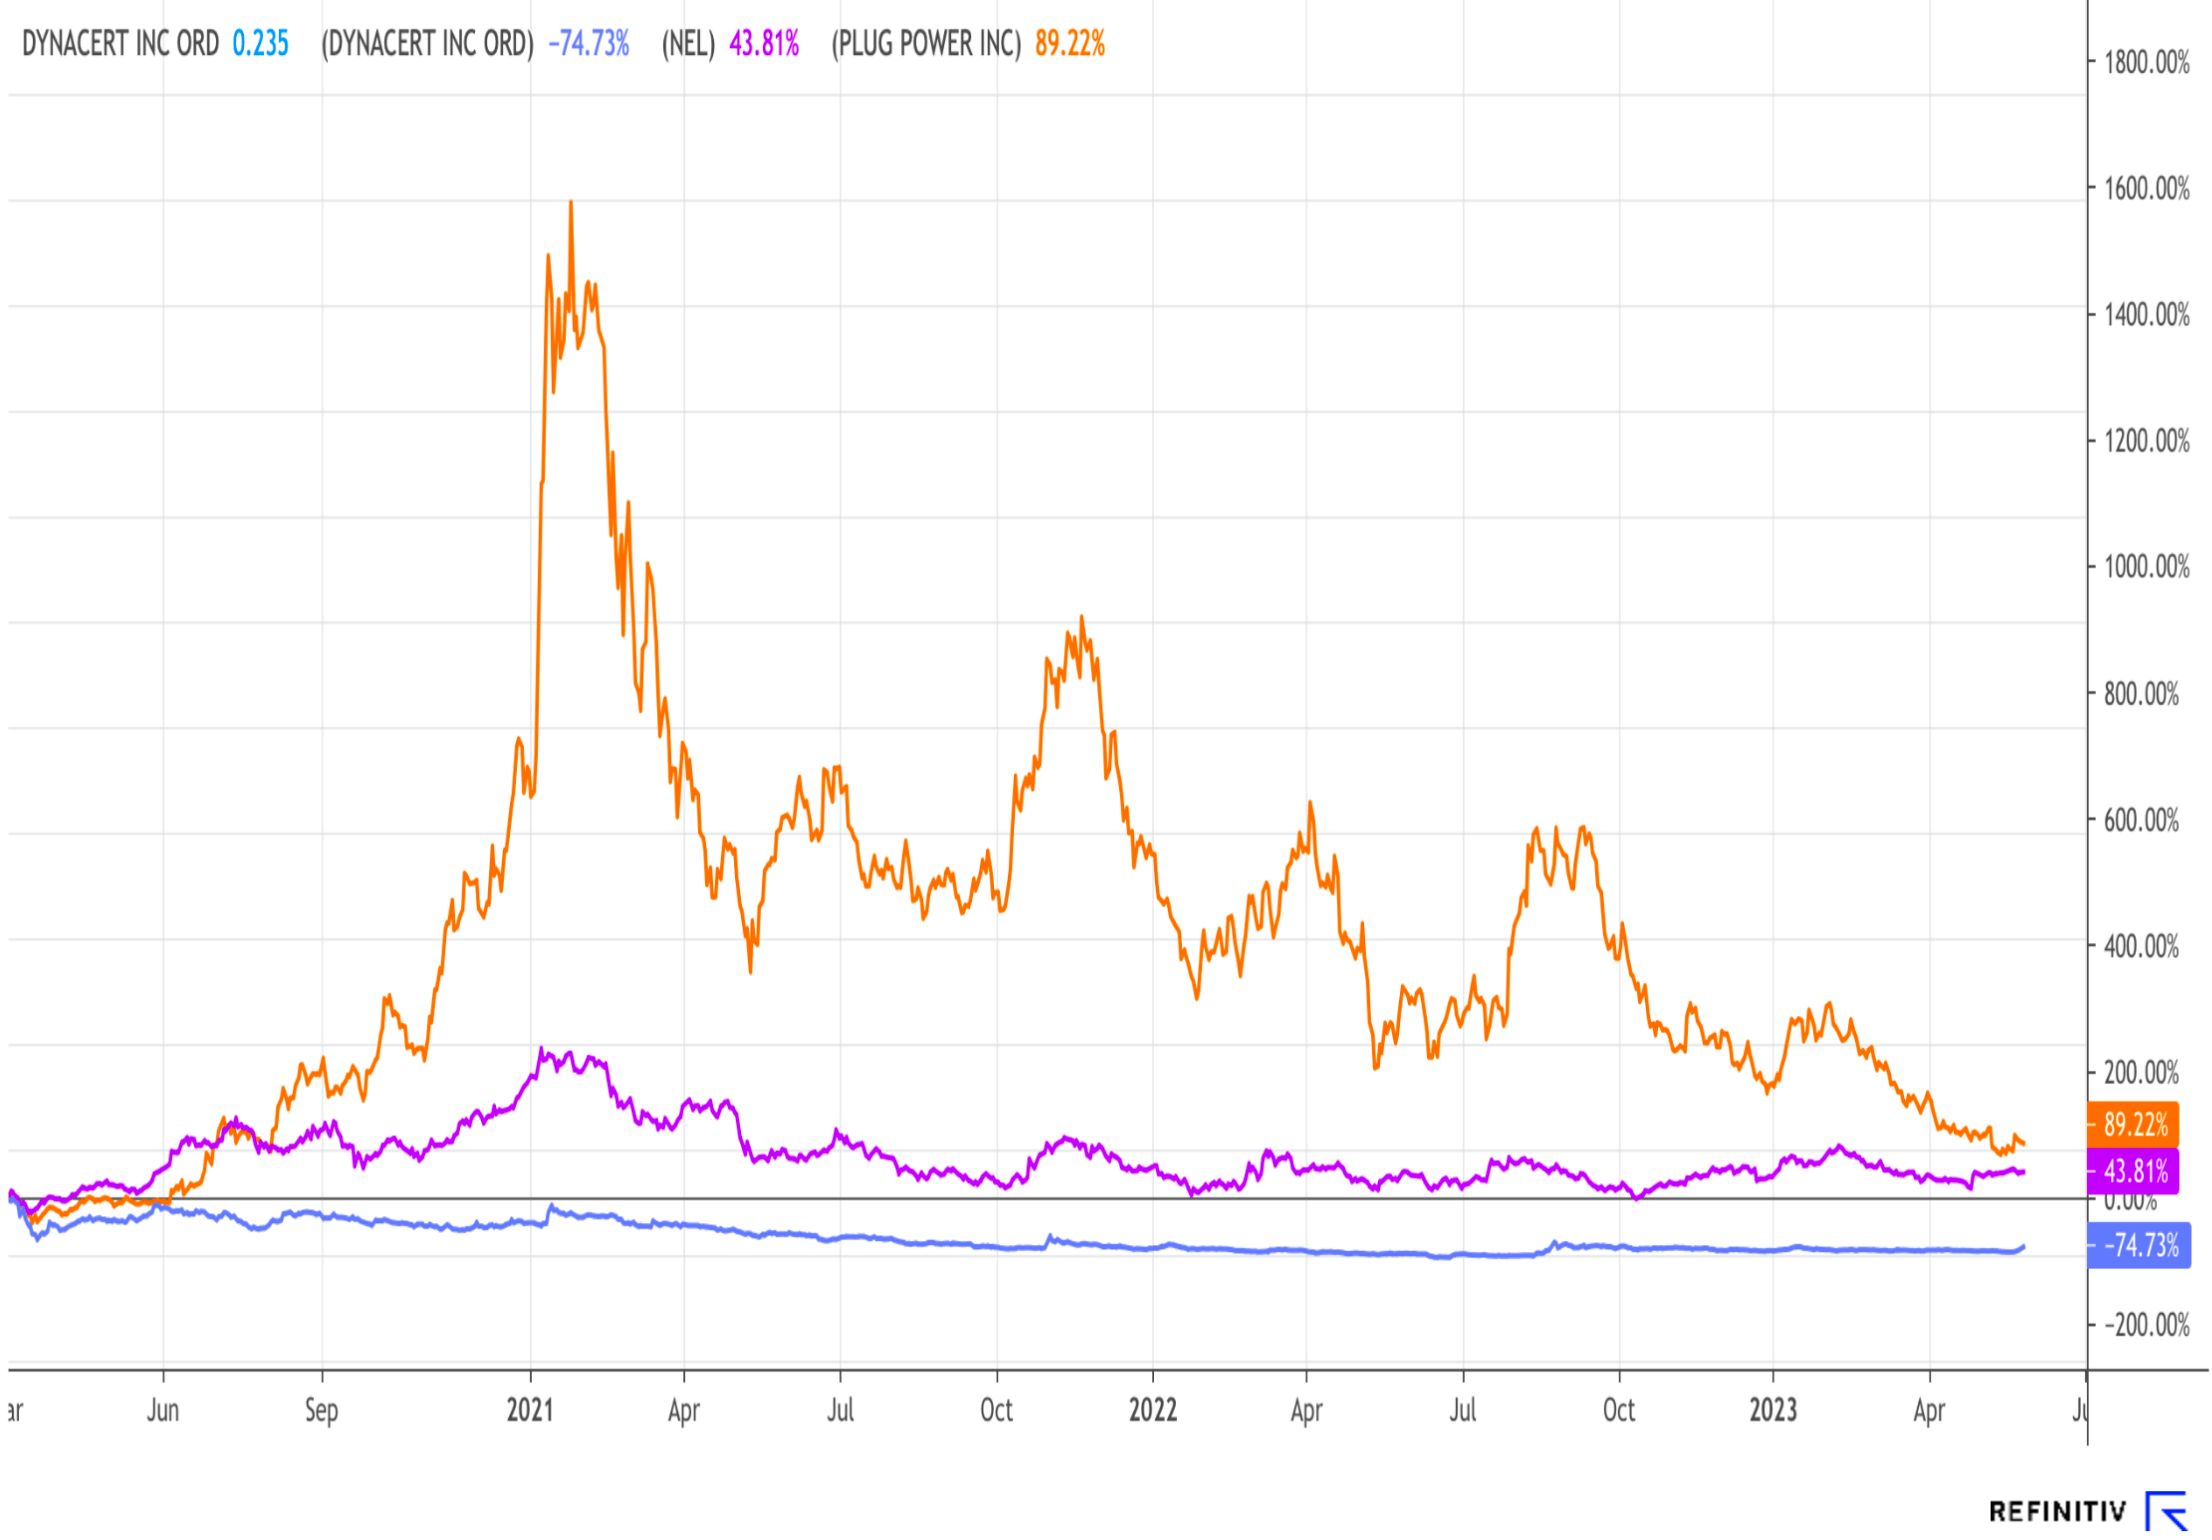Click the 2023 label on time axis
The width and height of the screenshot is (2212, 1540).
tap(1773, 1411)
